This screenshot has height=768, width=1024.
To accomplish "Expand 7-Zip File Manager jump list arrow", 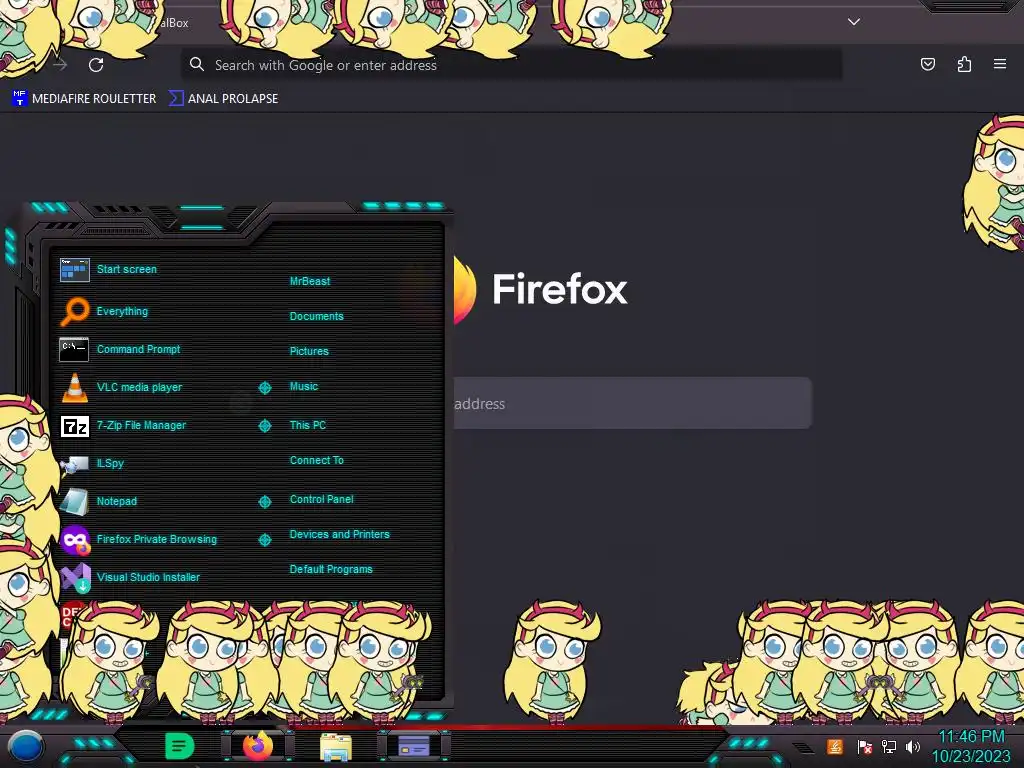I will [x=264, y=426].
